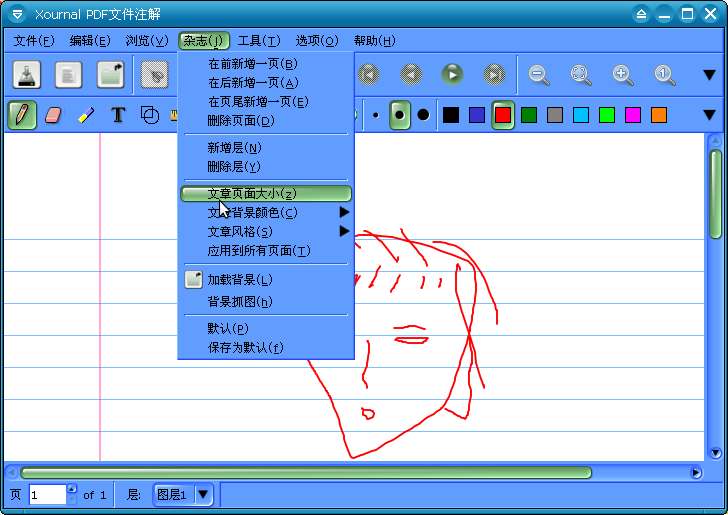Select the Highlighter tool
This screenshot has height=515, width=728.
(x=86, y=115)
